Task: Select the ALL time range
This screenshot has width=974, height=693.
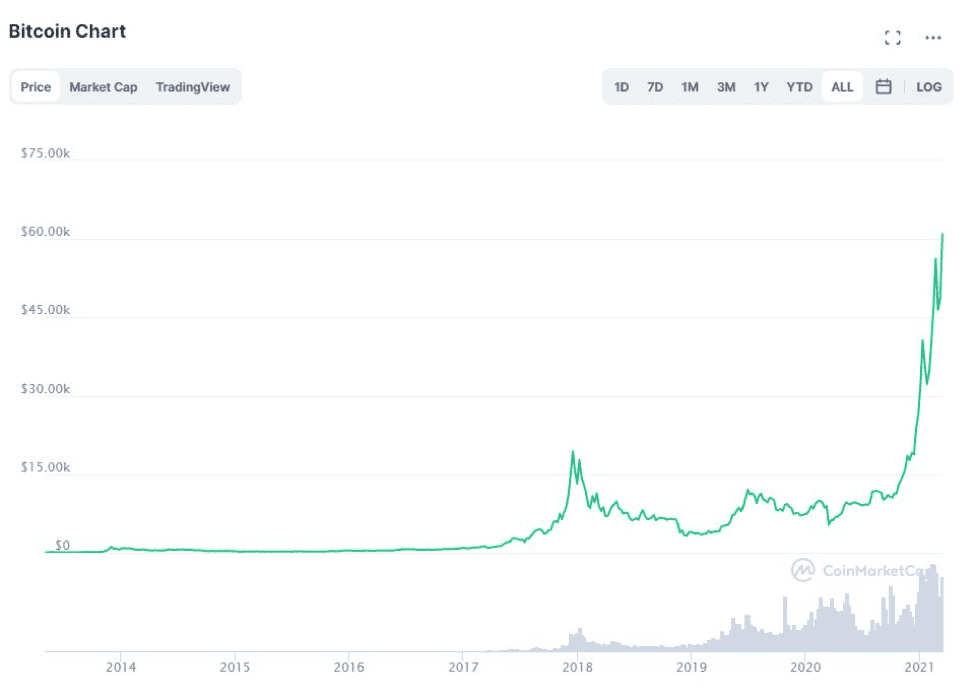Action: coord(842,87)
